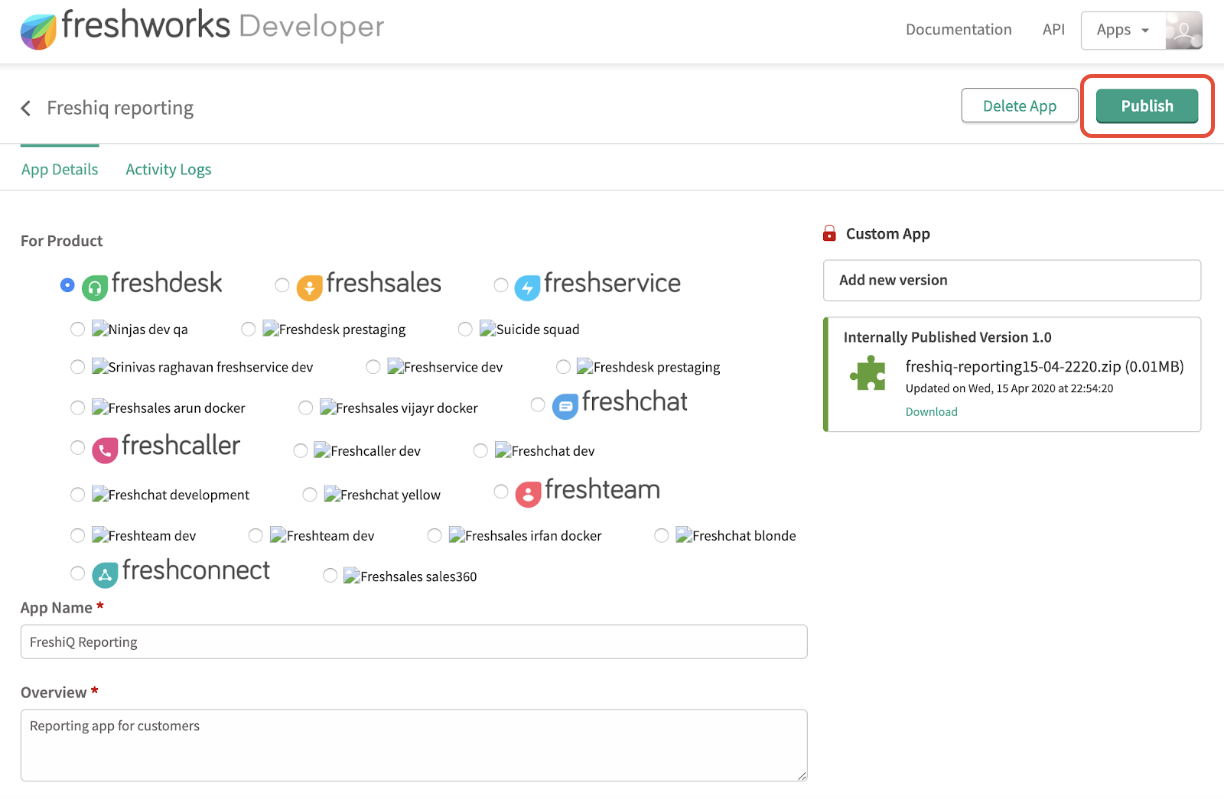Click the App Name input field
Screen dimensions: 1224x799
point(414,642)
